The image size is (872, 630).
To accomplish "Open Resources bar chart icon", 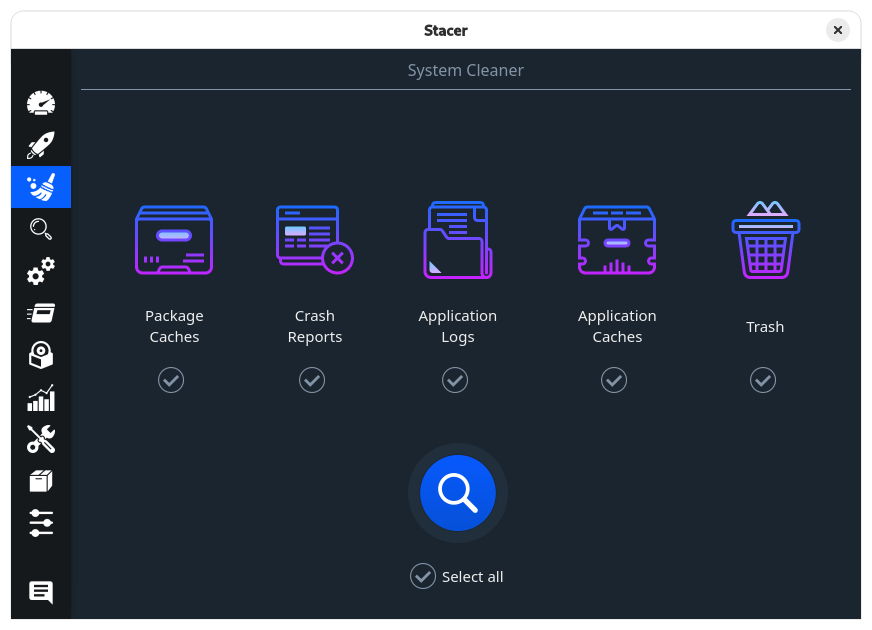I will pos(41,398).
